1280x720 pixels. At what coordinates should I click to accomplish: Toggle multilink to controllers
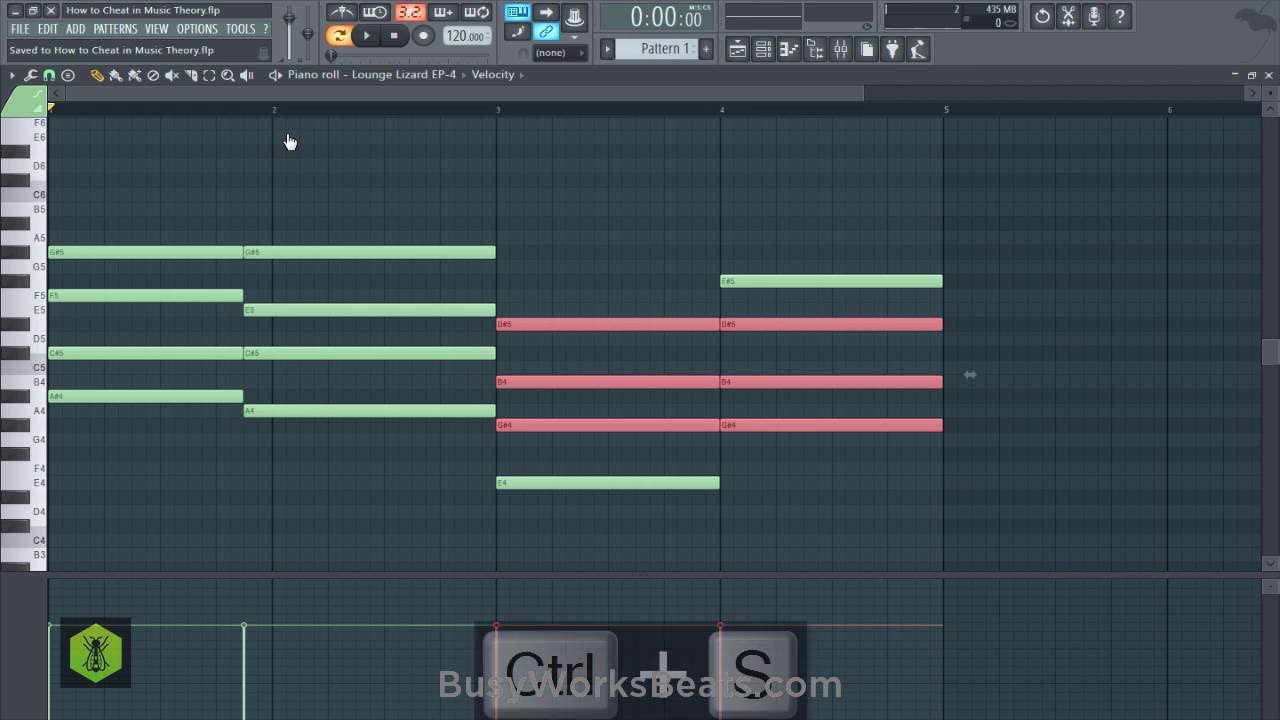[x=517, y=33]
